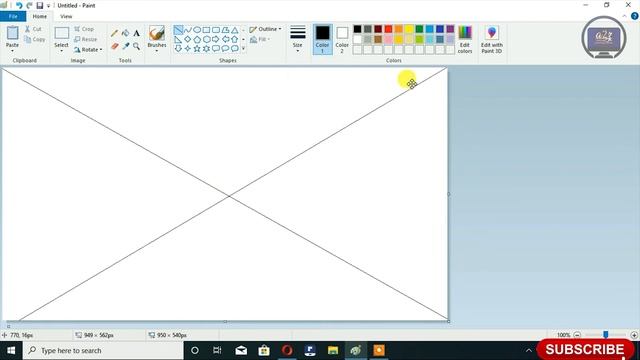Open Customize Quick Access Toolbar dropdown
The image size is (640, 360).
tap(48, 6)
